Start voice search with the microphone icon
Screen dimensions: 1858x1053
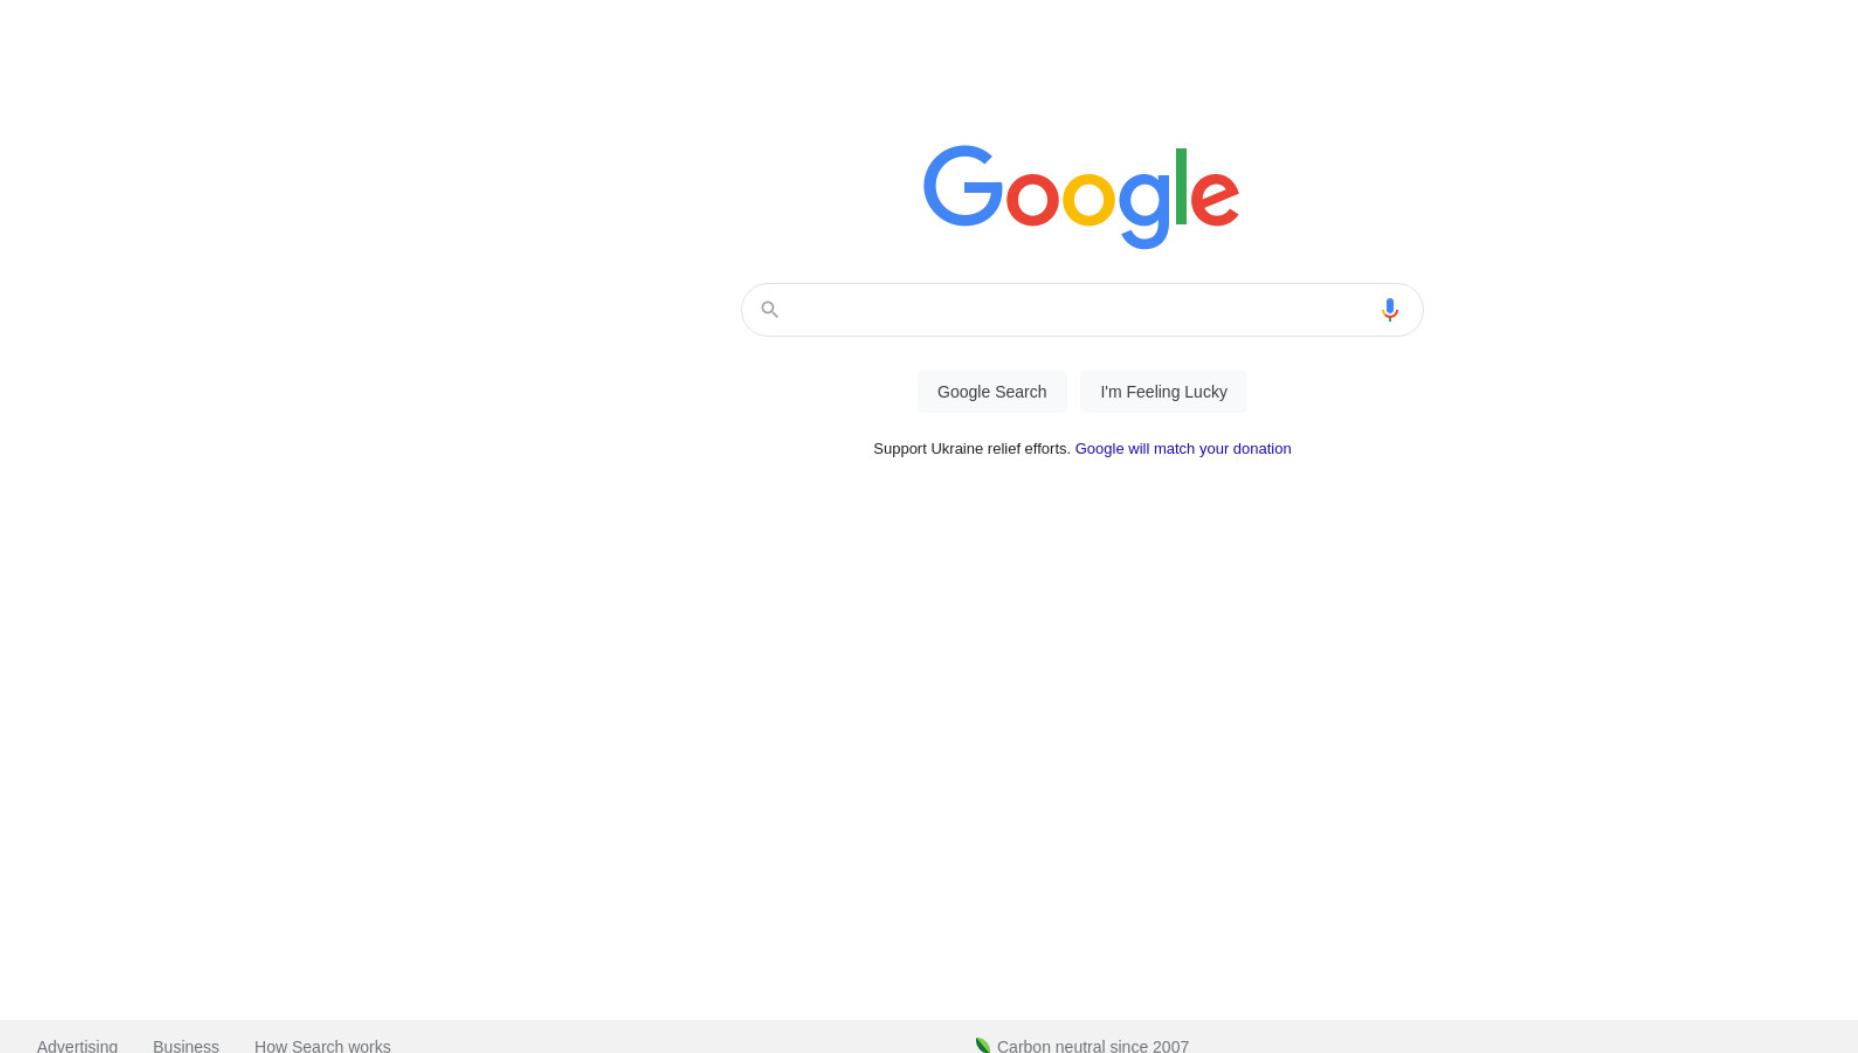pyautogui.click(x=1389, y=310)
